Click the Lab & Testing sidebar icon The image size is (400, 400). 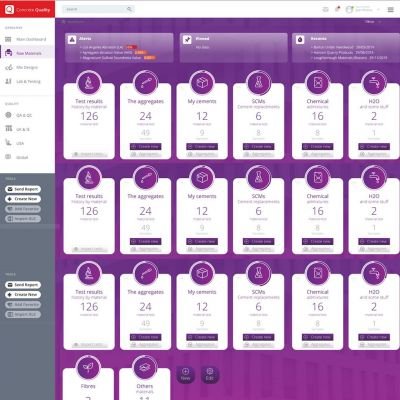[8, 81]
